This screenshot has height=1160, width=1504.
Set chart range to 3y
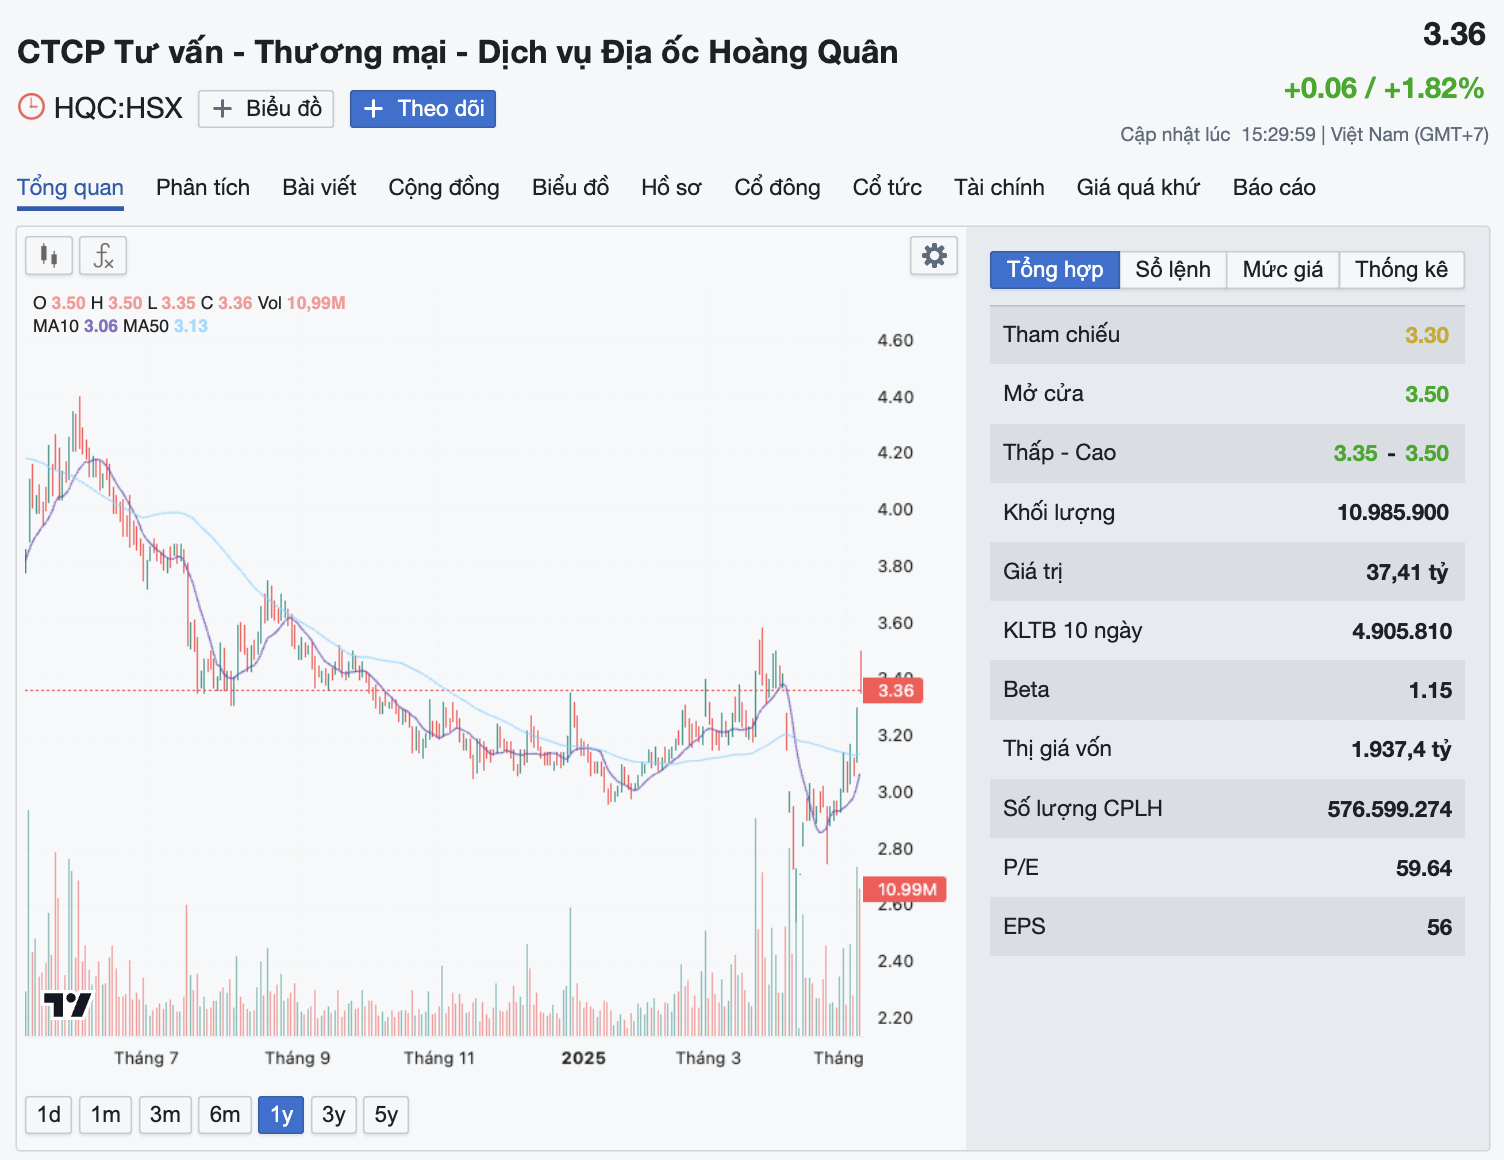[x=334, y=1115]
